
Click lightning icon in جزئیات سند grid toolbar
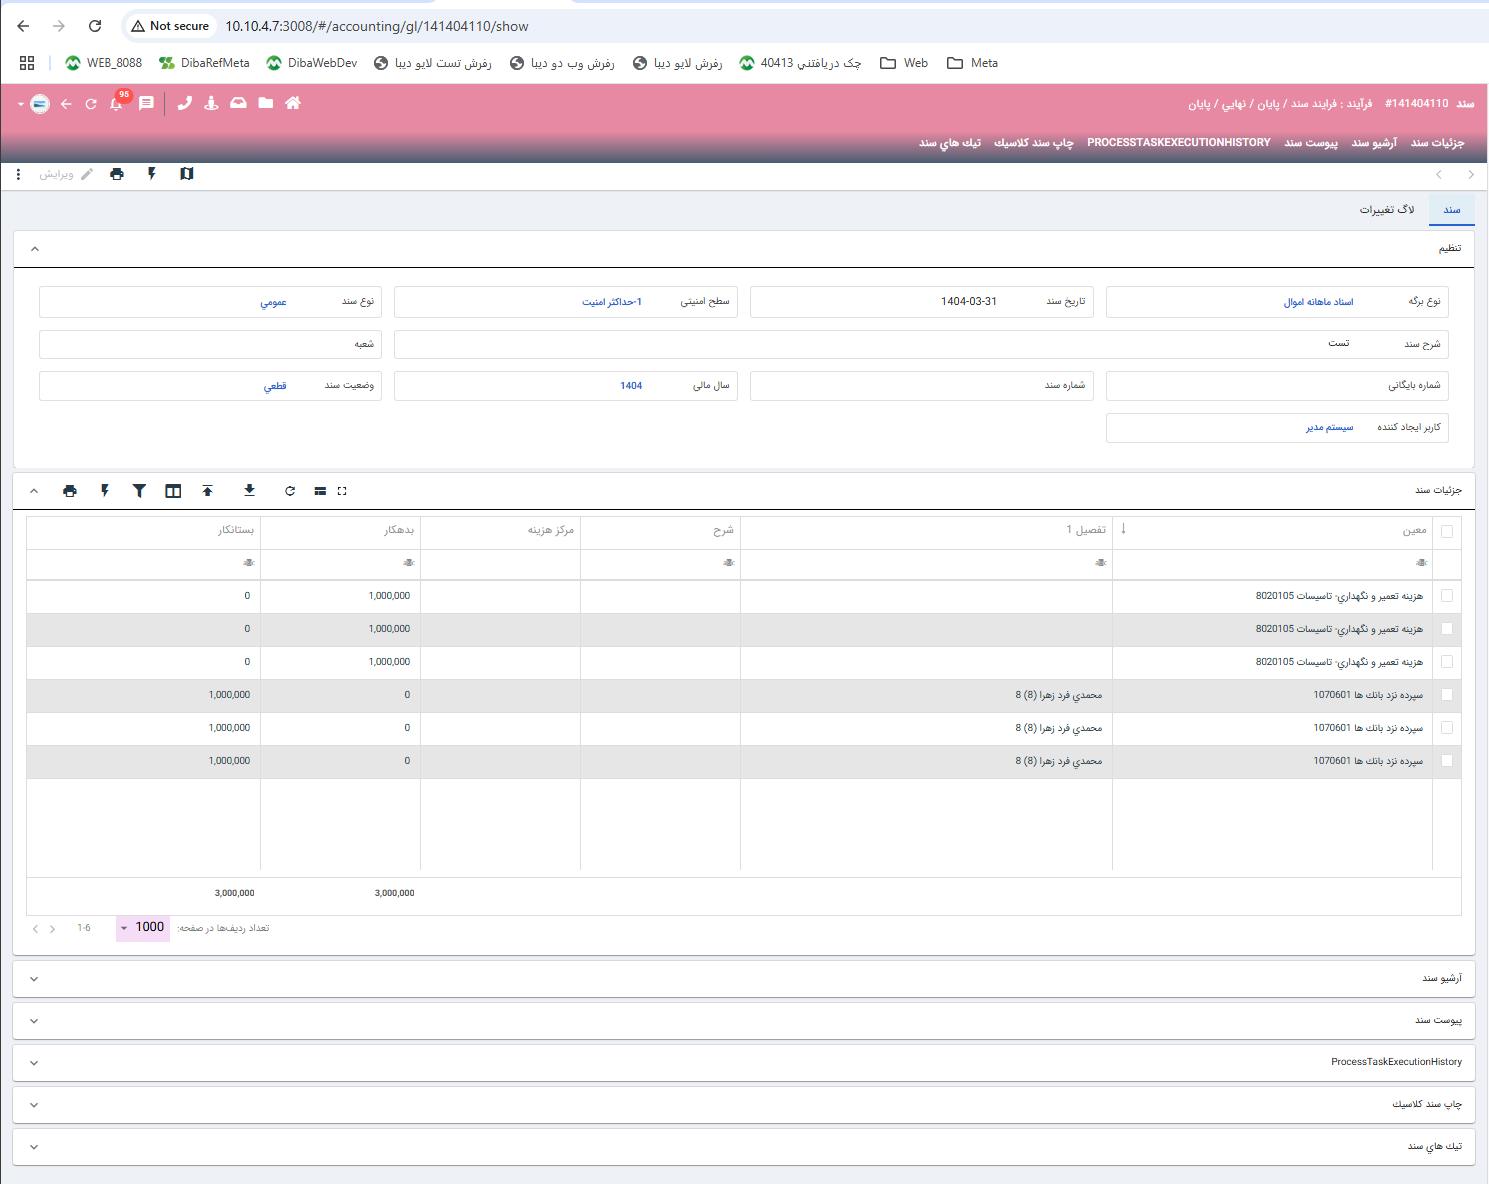[x=105, y=491]
